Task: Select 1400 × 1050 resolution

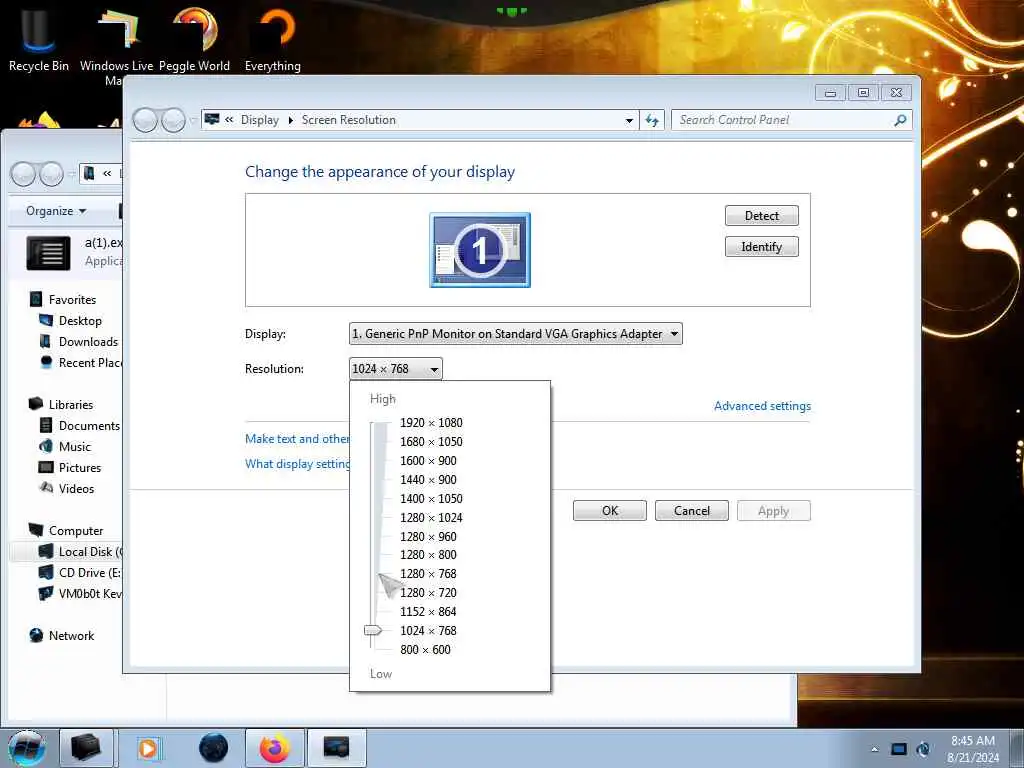Action: tap(431, 498)
